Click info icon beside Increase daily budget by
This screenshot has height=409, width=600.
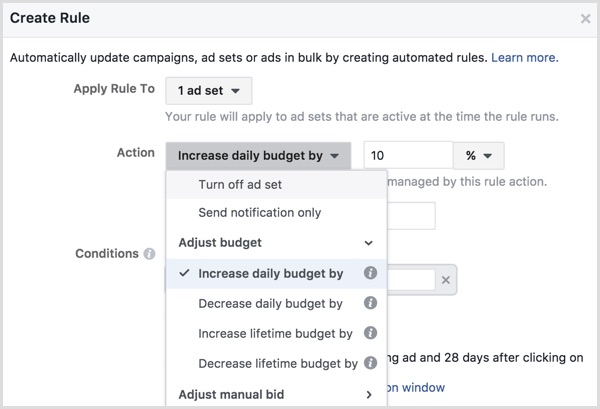click(x=370, y=273)
